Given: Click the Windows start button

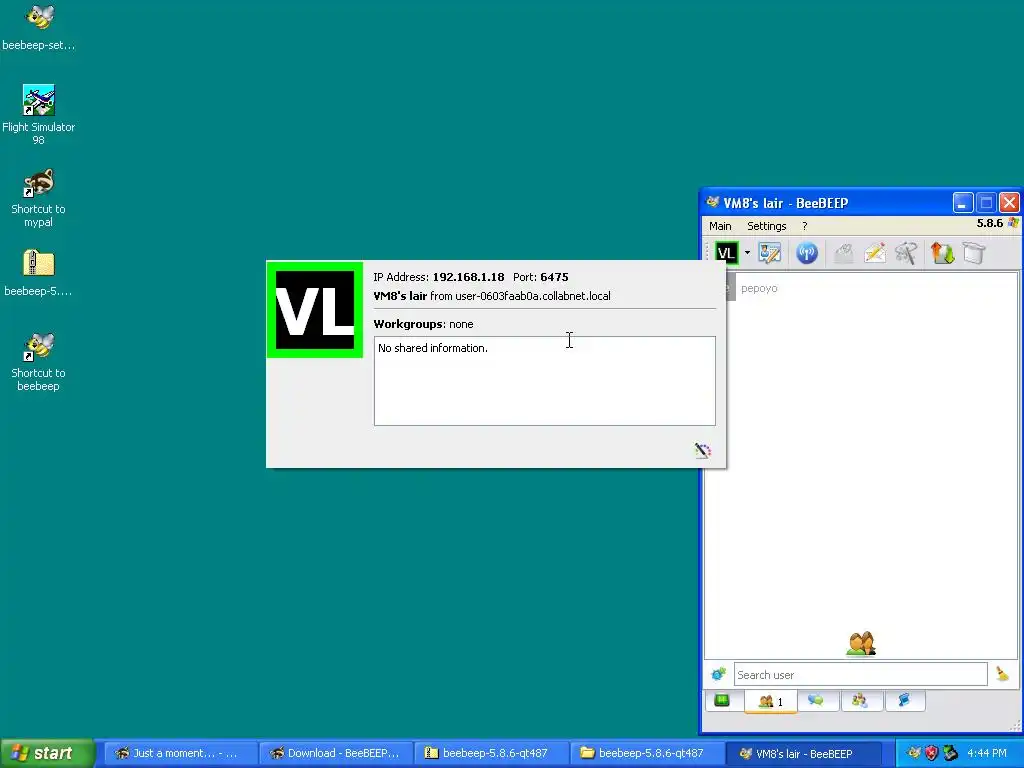Looking at the screenshot, I should click(x=47, y=753).
